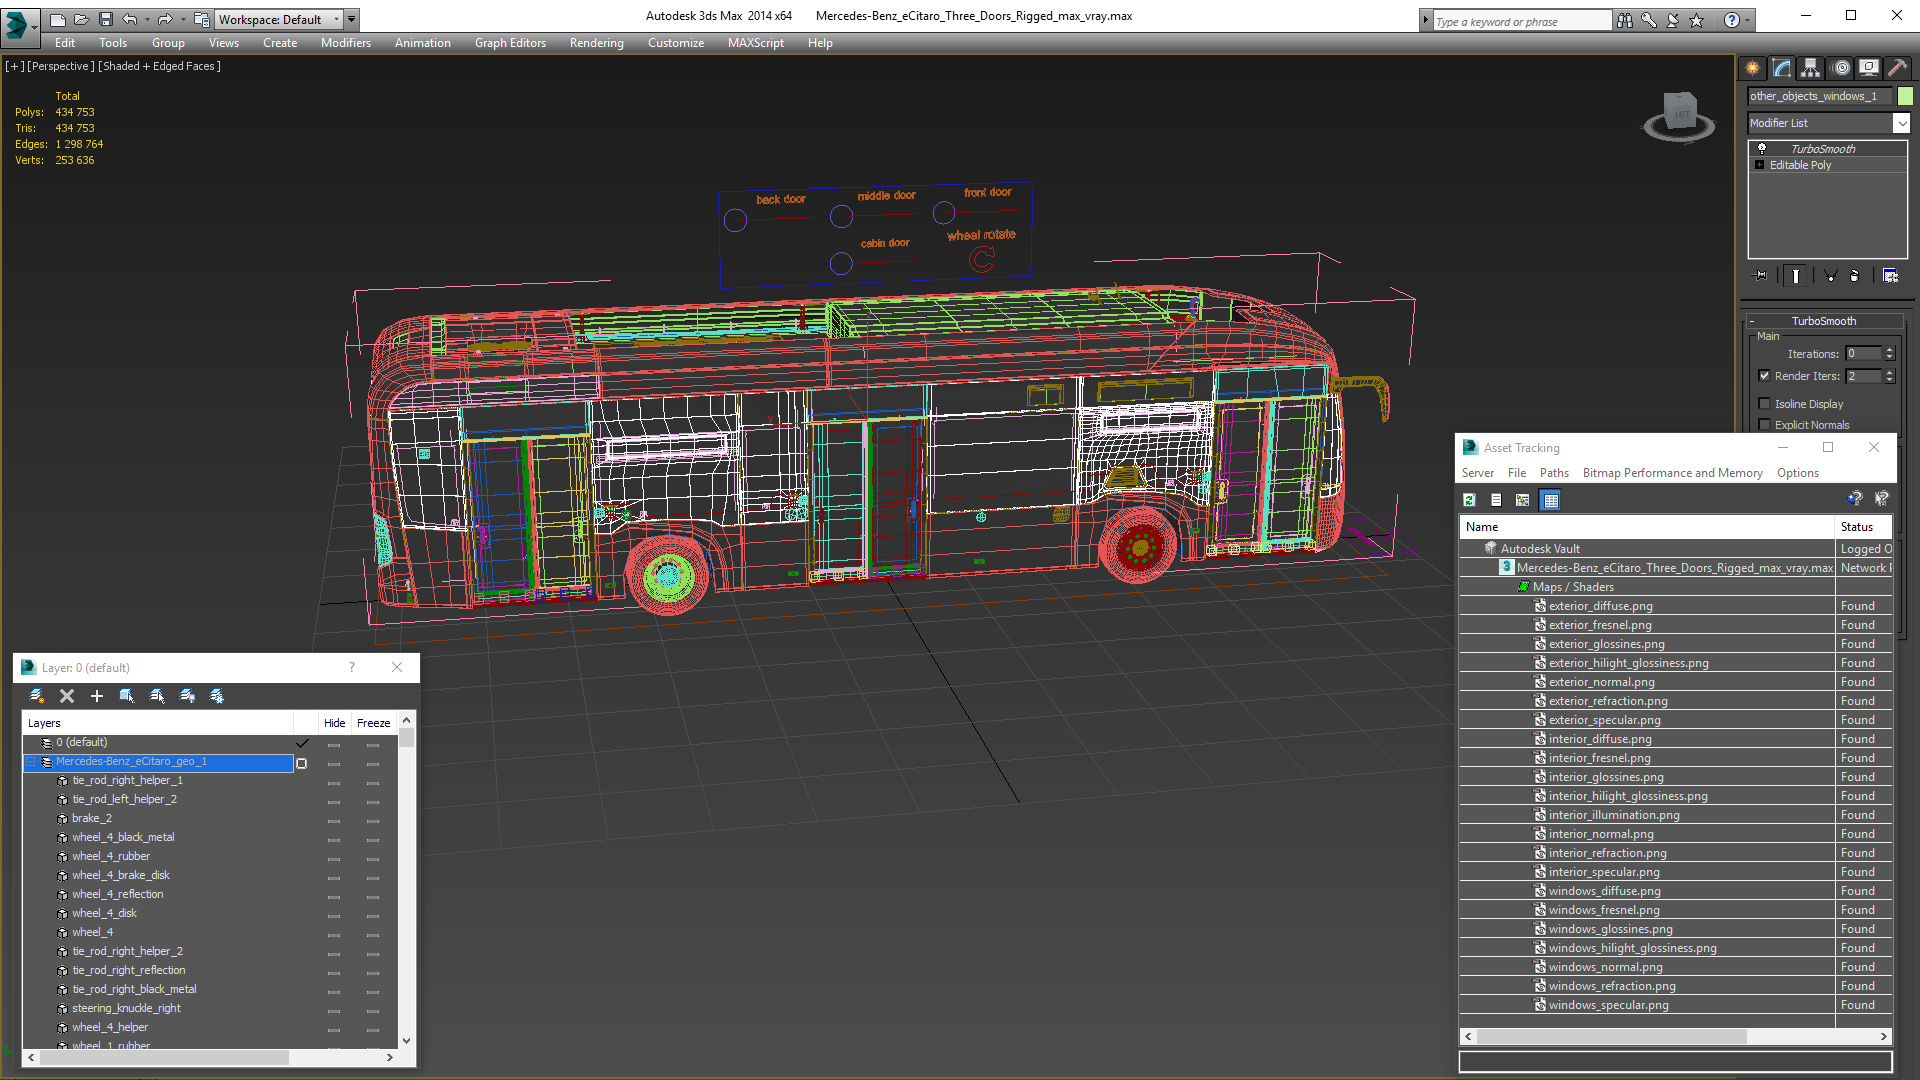1920x1080 pixels.
Task: Click Remove Modifier trash icon
Action: [x=1855, y=276]
